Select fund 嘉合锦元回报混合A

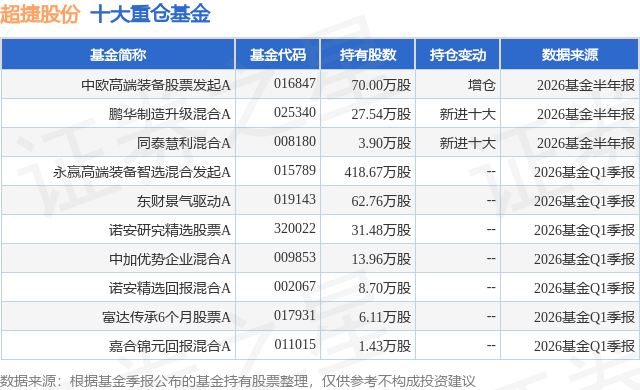tap(170, 346)
